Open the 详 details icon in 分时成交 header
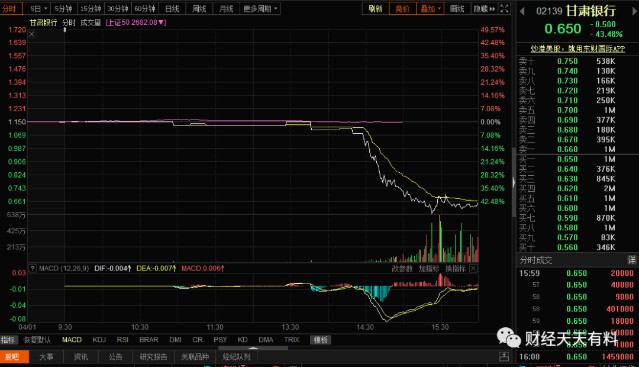 pos(632,259)
